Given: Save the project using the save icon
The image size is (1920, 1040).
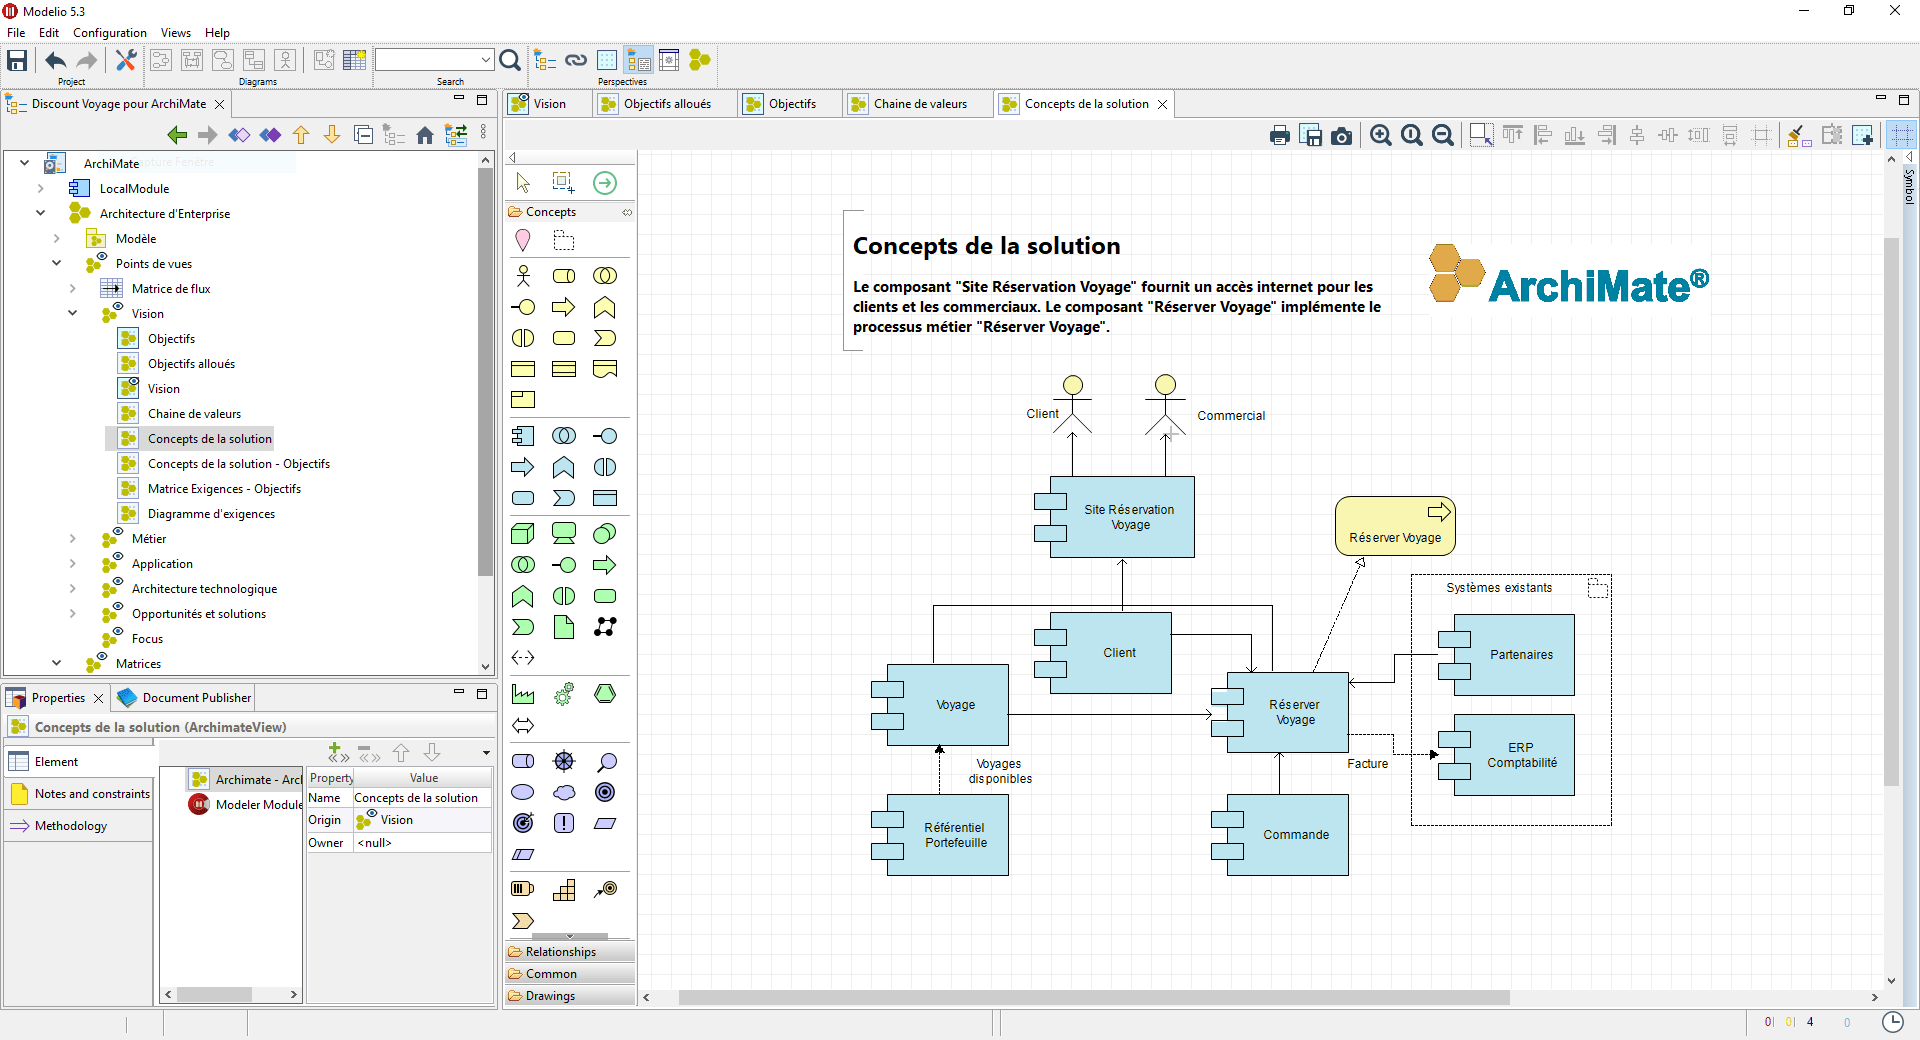Looking at the screenshot, I should click(x=16, y=60).
